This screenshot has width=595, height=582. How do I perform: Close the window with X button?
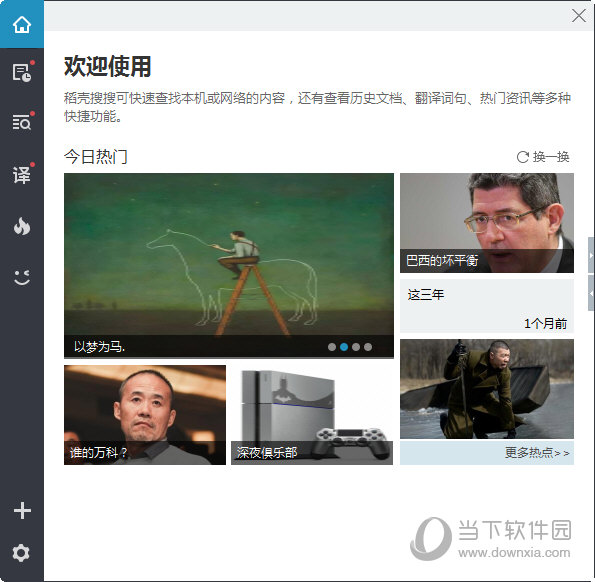579,16
